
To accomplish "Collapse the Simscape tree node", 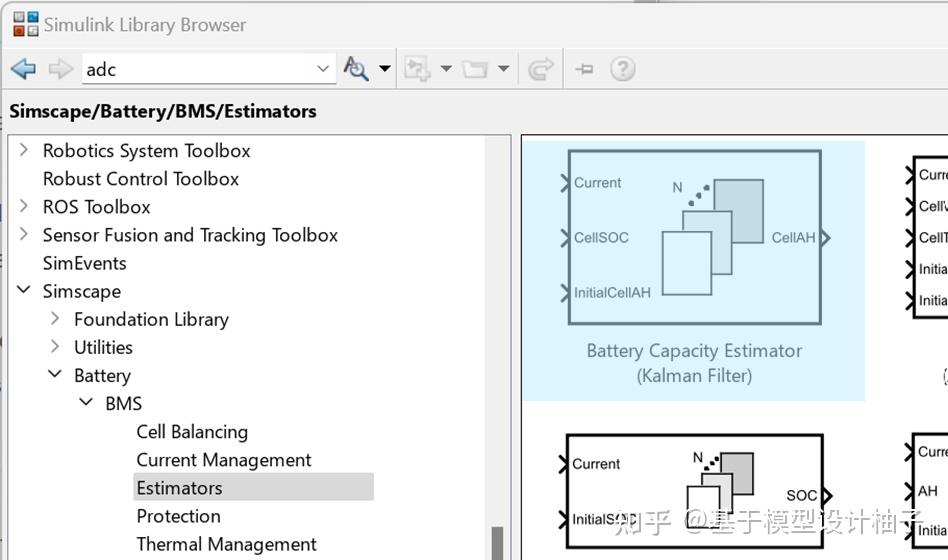I will tap(24, 290).
